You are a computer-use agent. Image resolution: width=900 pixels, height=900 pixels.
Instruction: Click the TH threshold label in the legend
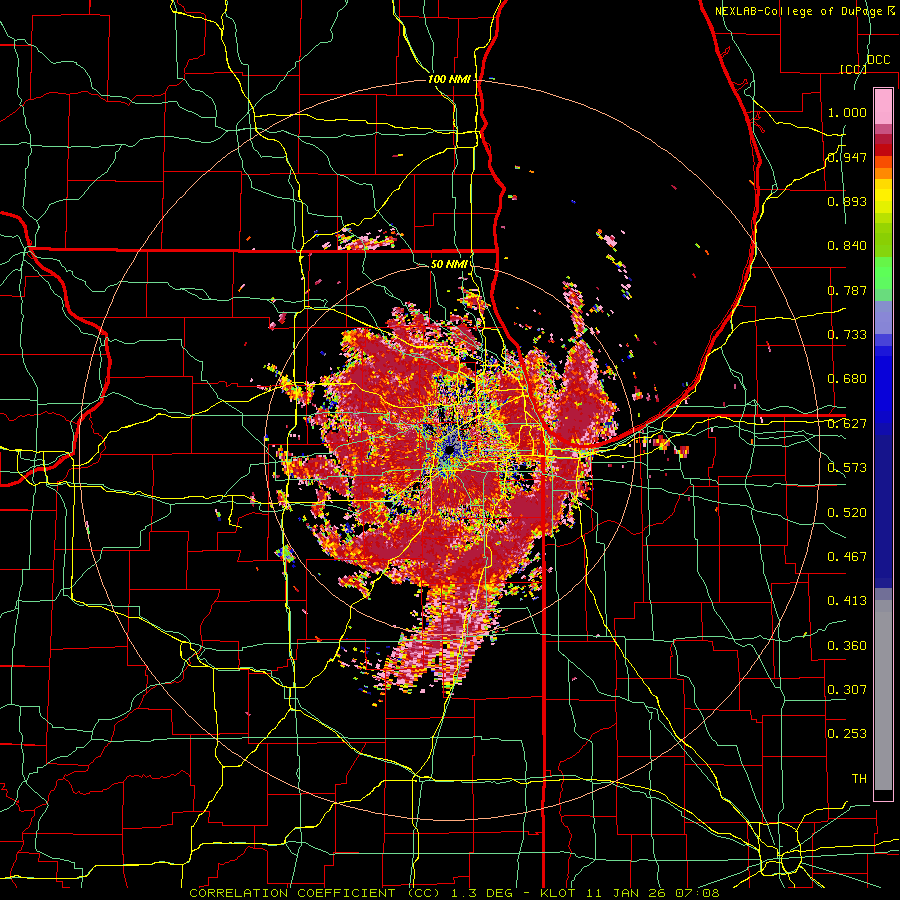point(859,779)
